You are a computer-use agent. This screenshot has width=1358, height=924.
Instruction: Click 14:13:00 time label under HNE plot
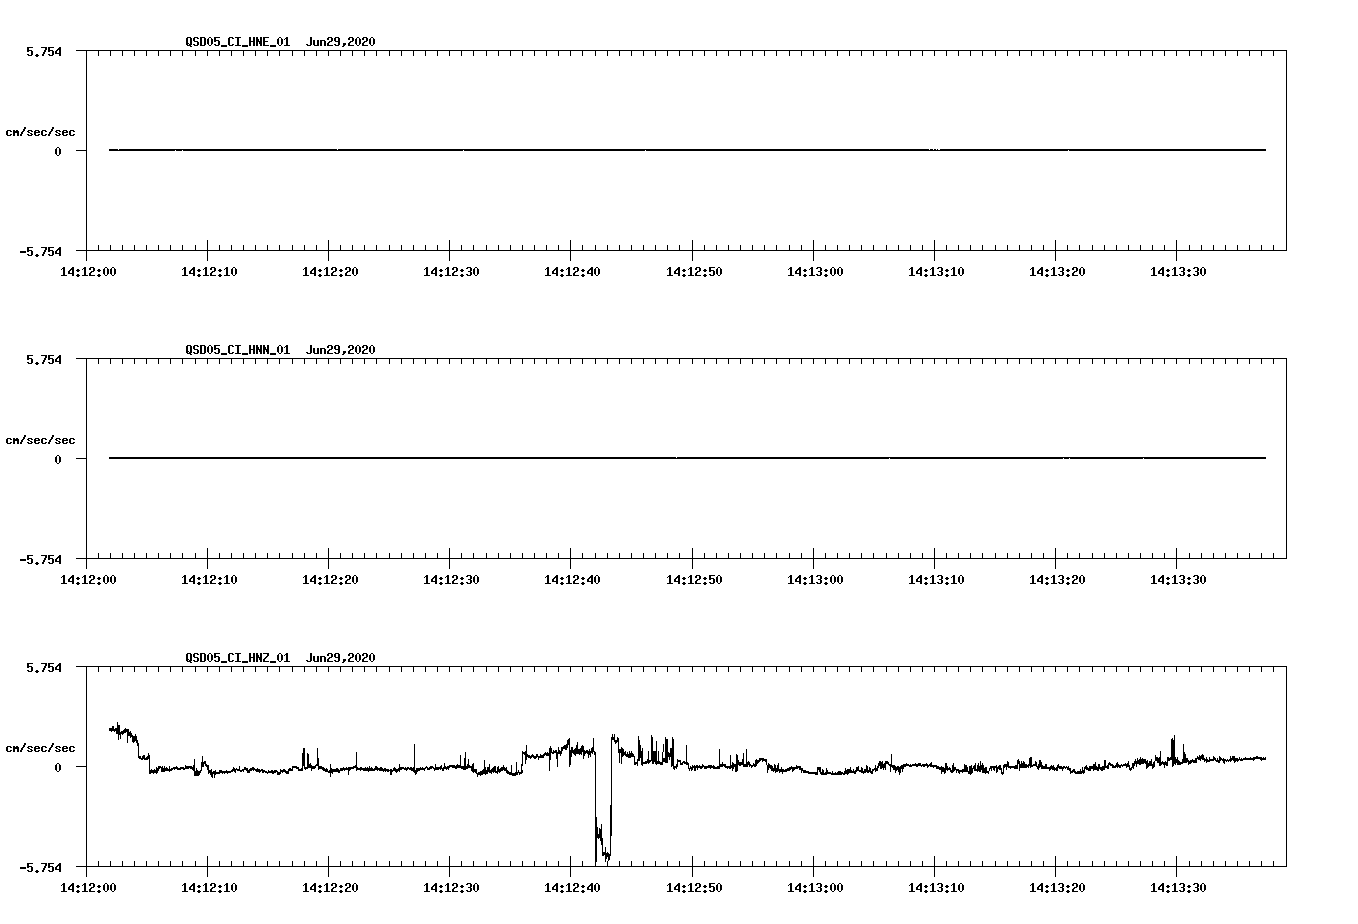coord(814,271)
